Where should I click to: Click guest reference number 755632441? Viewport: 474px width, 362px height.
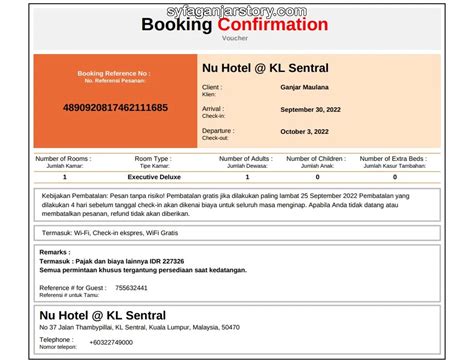coord(131,288)
